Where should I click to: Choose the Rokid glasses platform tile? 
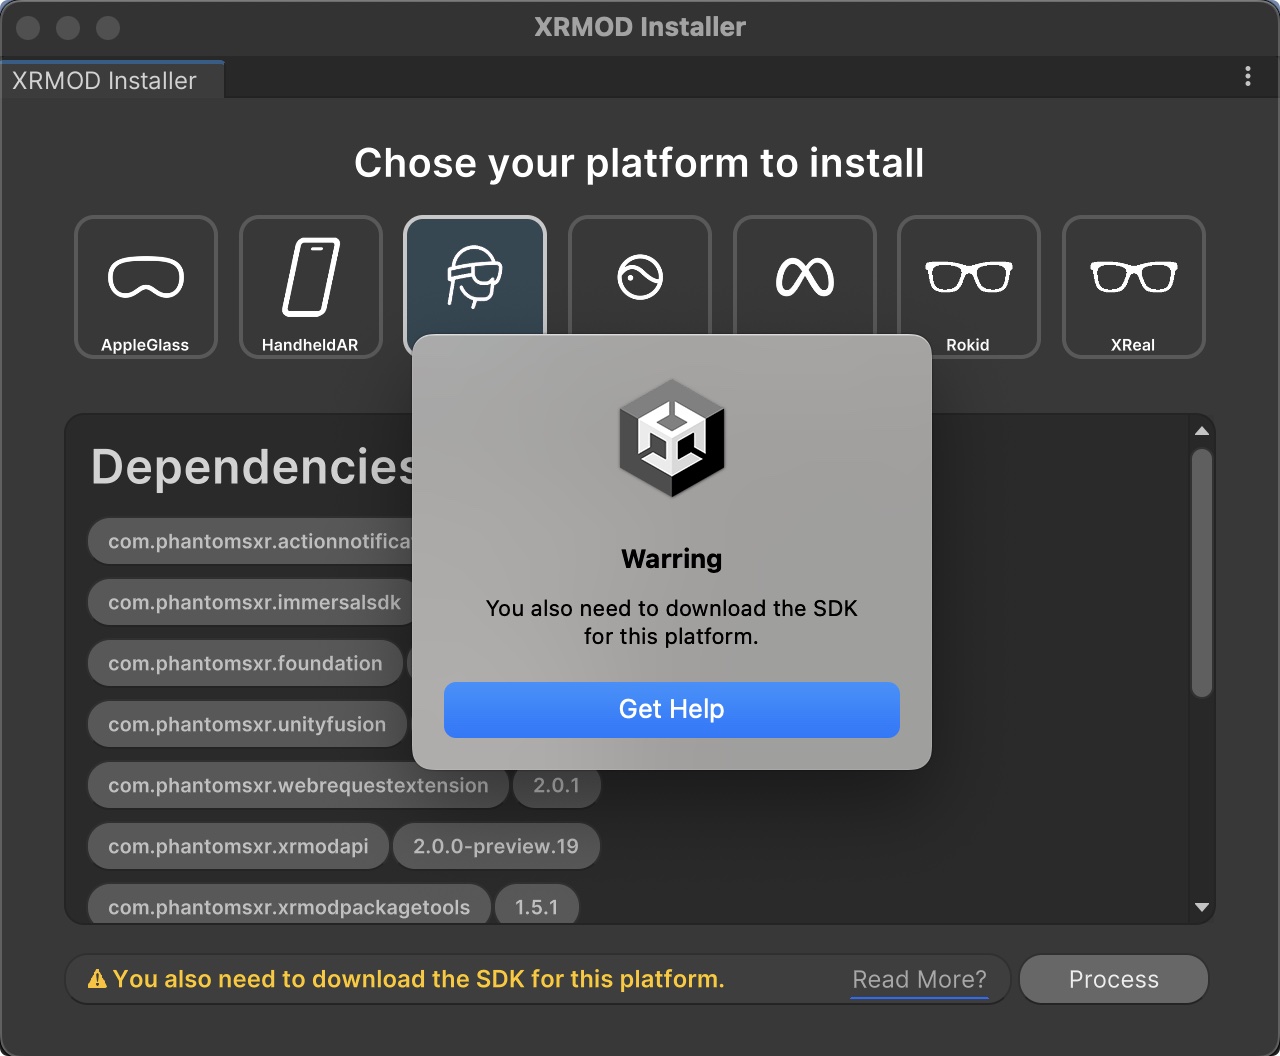coord(969,287)
